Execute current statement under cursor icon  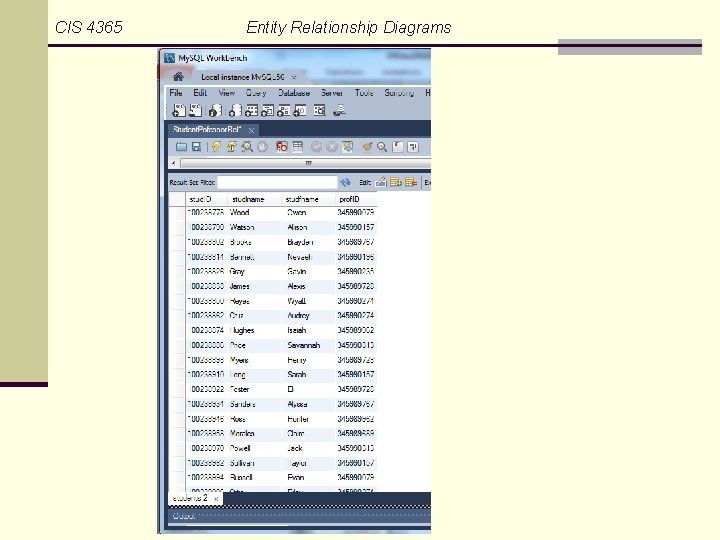pyautogui.click(x=231, y=147)
